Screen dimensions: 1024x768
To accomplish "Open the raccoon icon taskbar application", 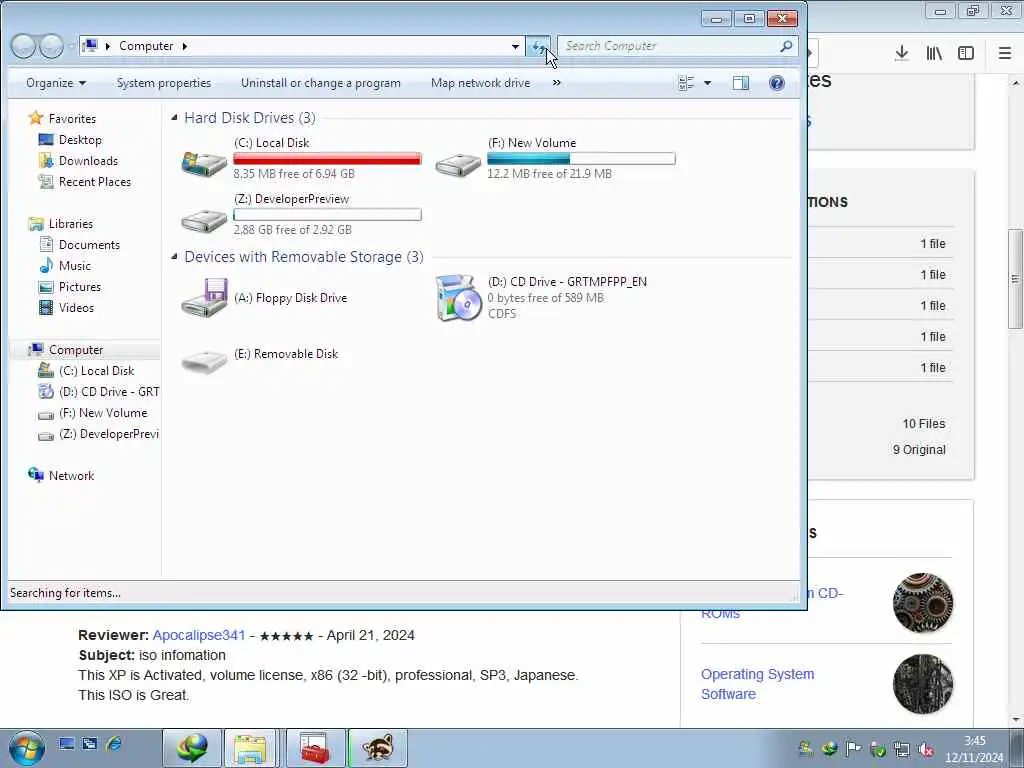I will [378, 748].
